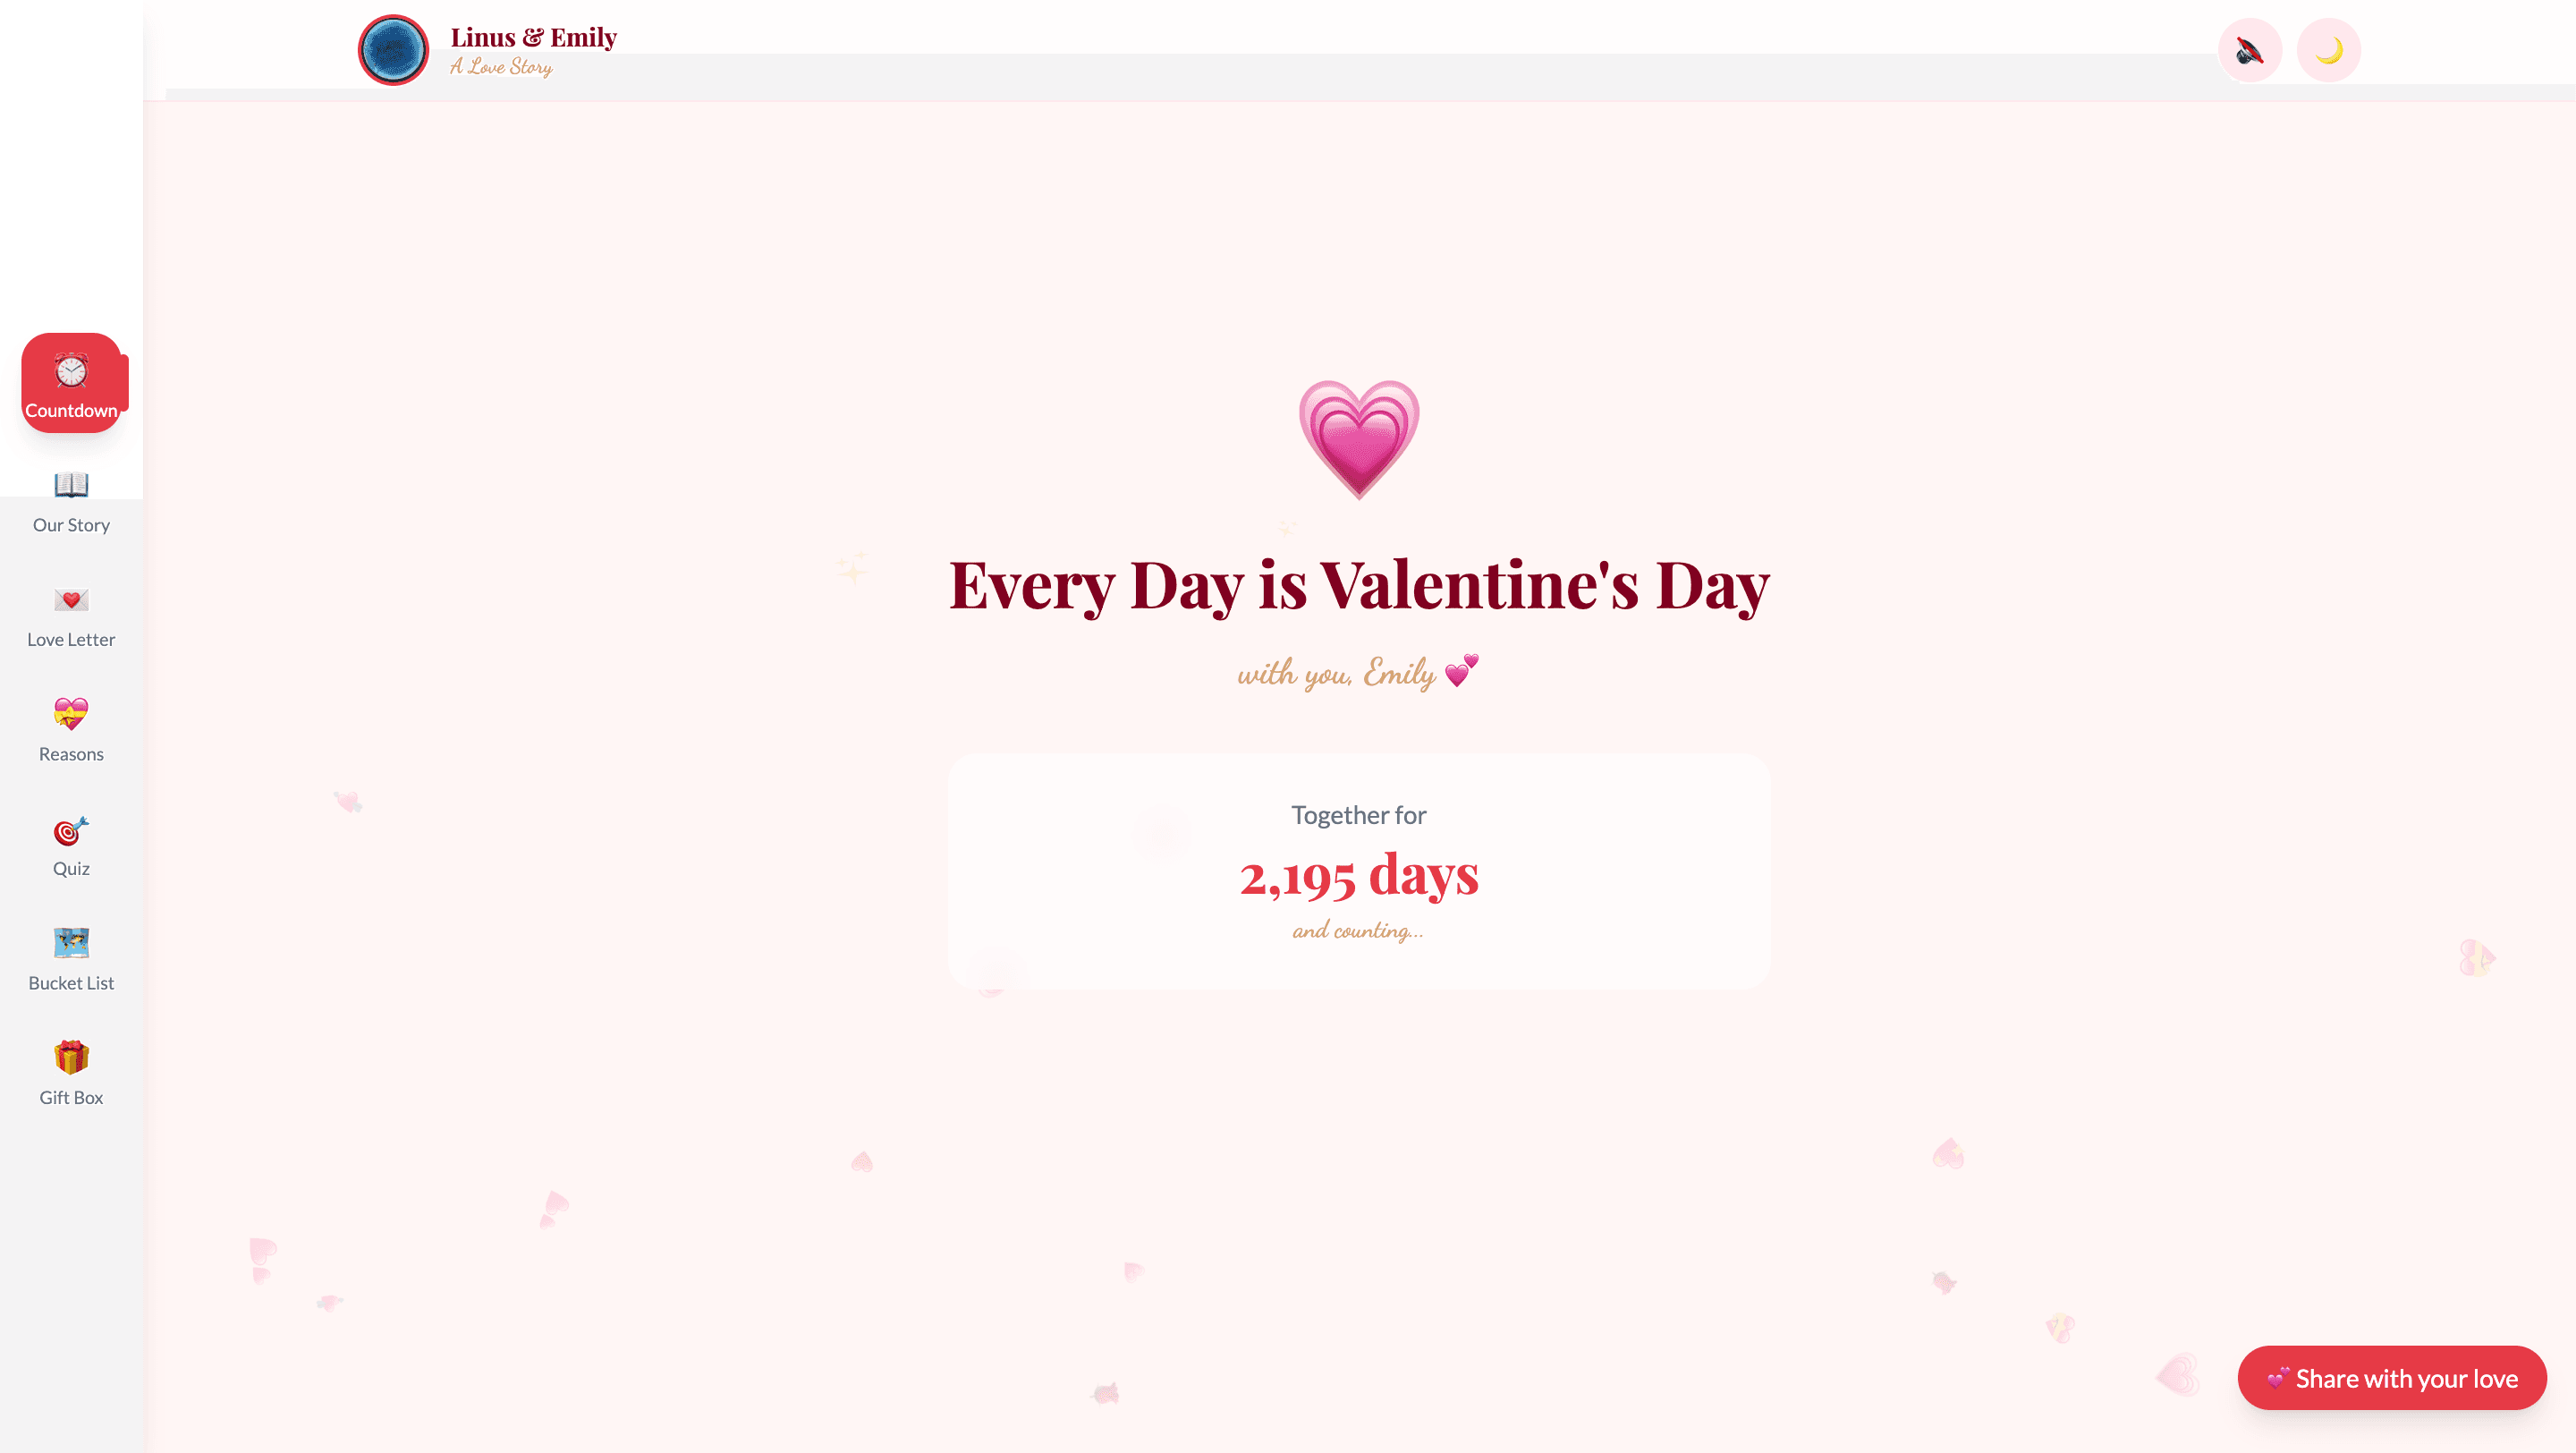Screen dimensions: 2576x1453
Task: Click the large pink heart emoji
Action: tap(1358, 438)
